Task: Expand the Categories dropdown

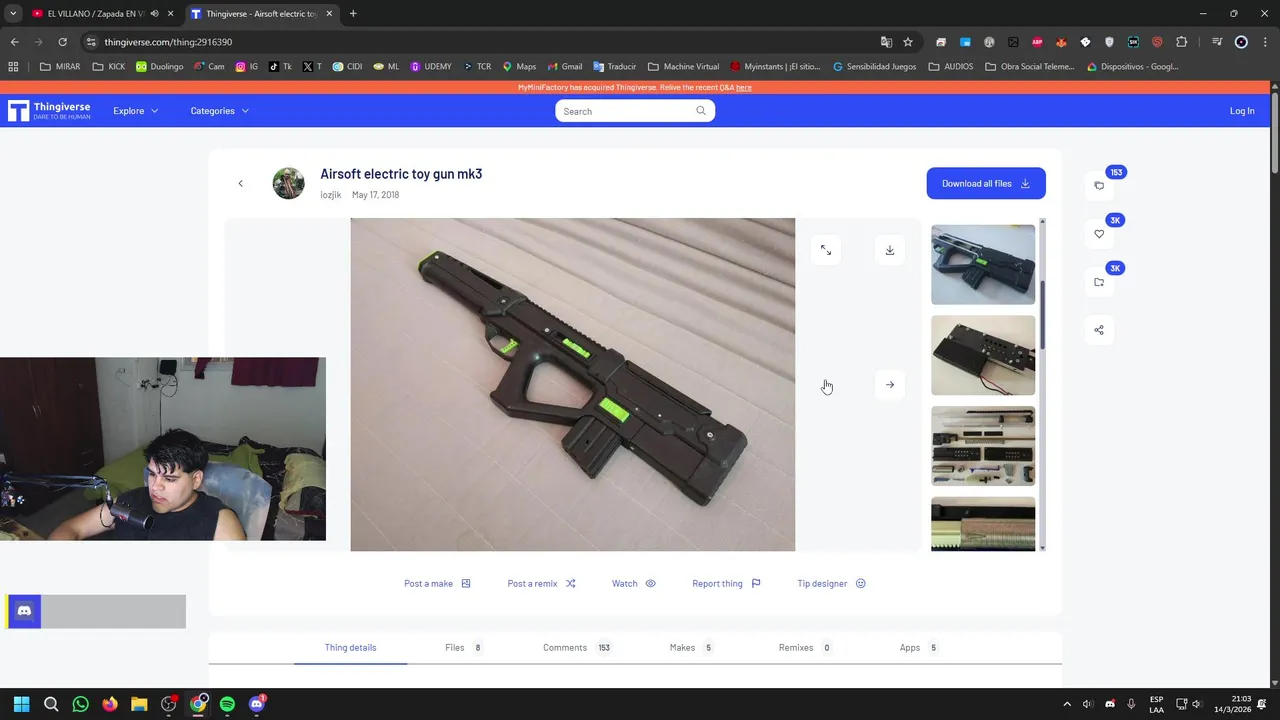Action: click(219, 111)
